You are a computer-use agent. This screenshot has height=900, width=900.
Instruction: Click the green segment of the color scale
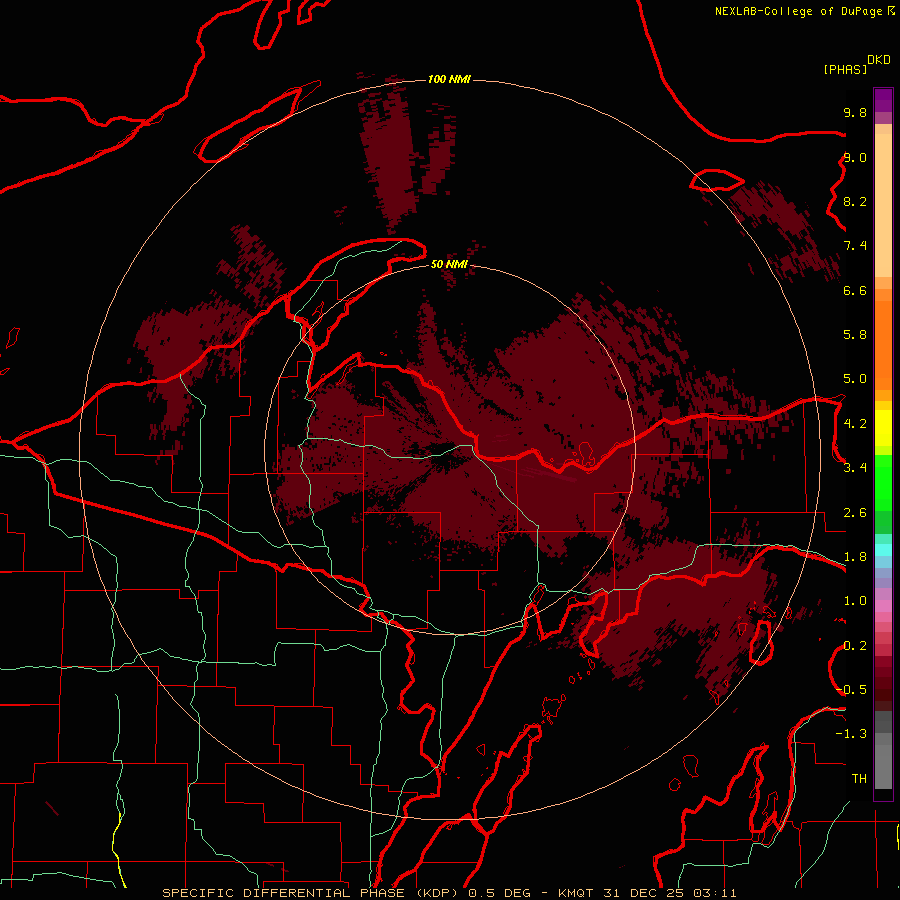(x=883, y=495)
